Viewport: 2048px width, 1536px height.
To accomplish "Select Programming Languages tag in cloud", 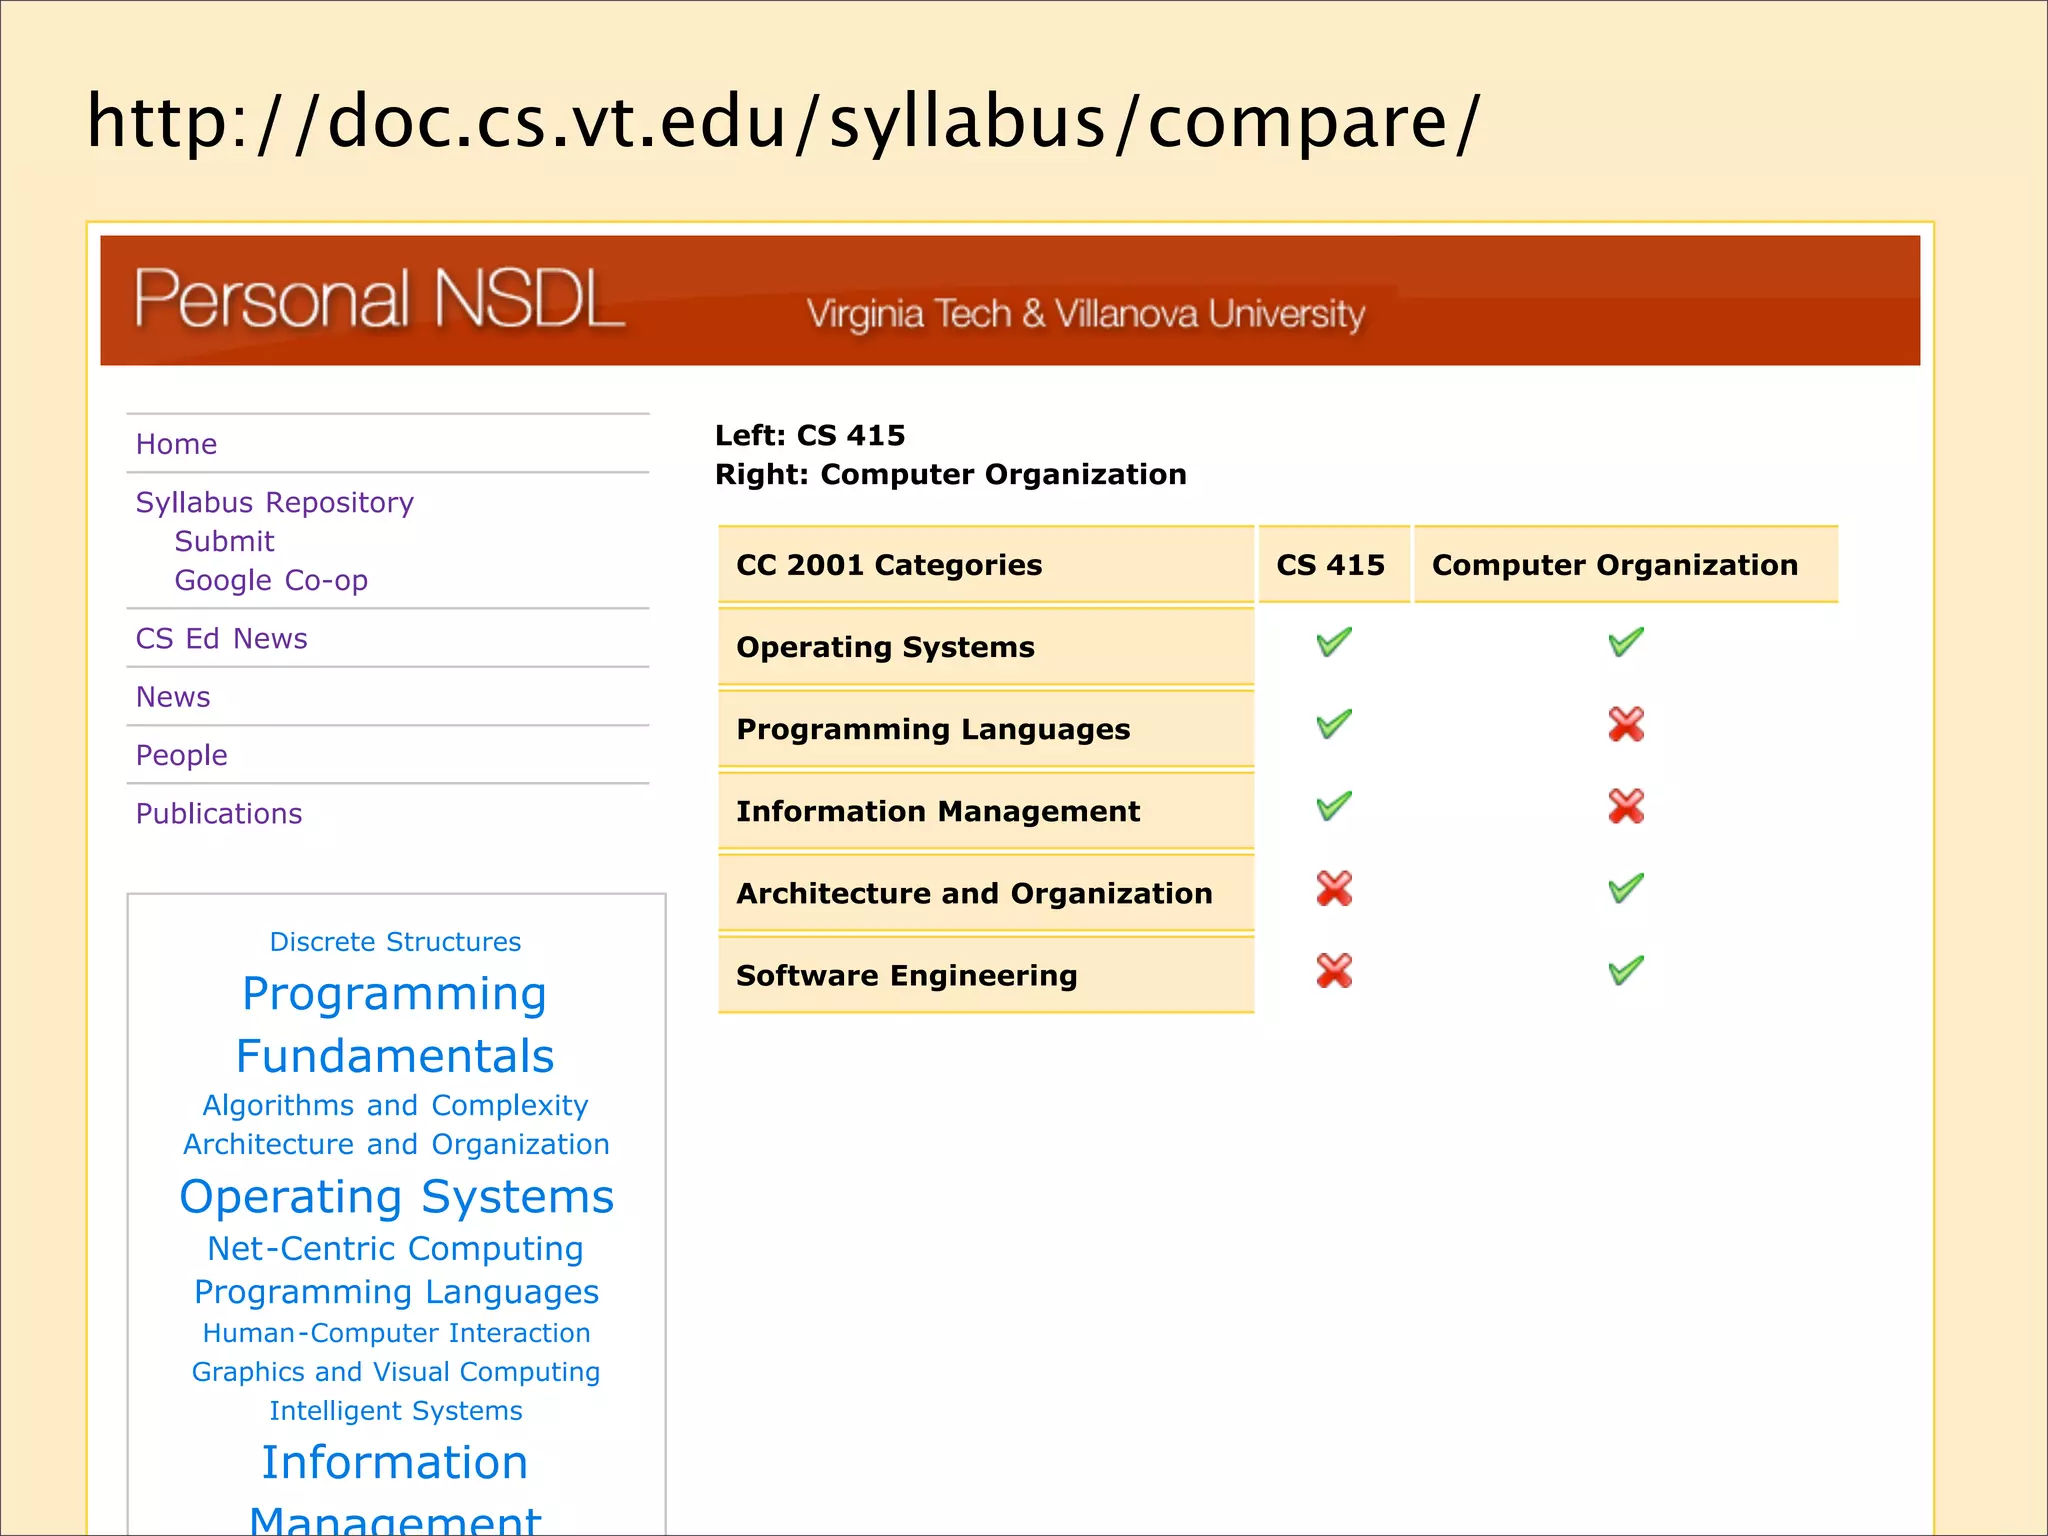I will [396, 1292].
